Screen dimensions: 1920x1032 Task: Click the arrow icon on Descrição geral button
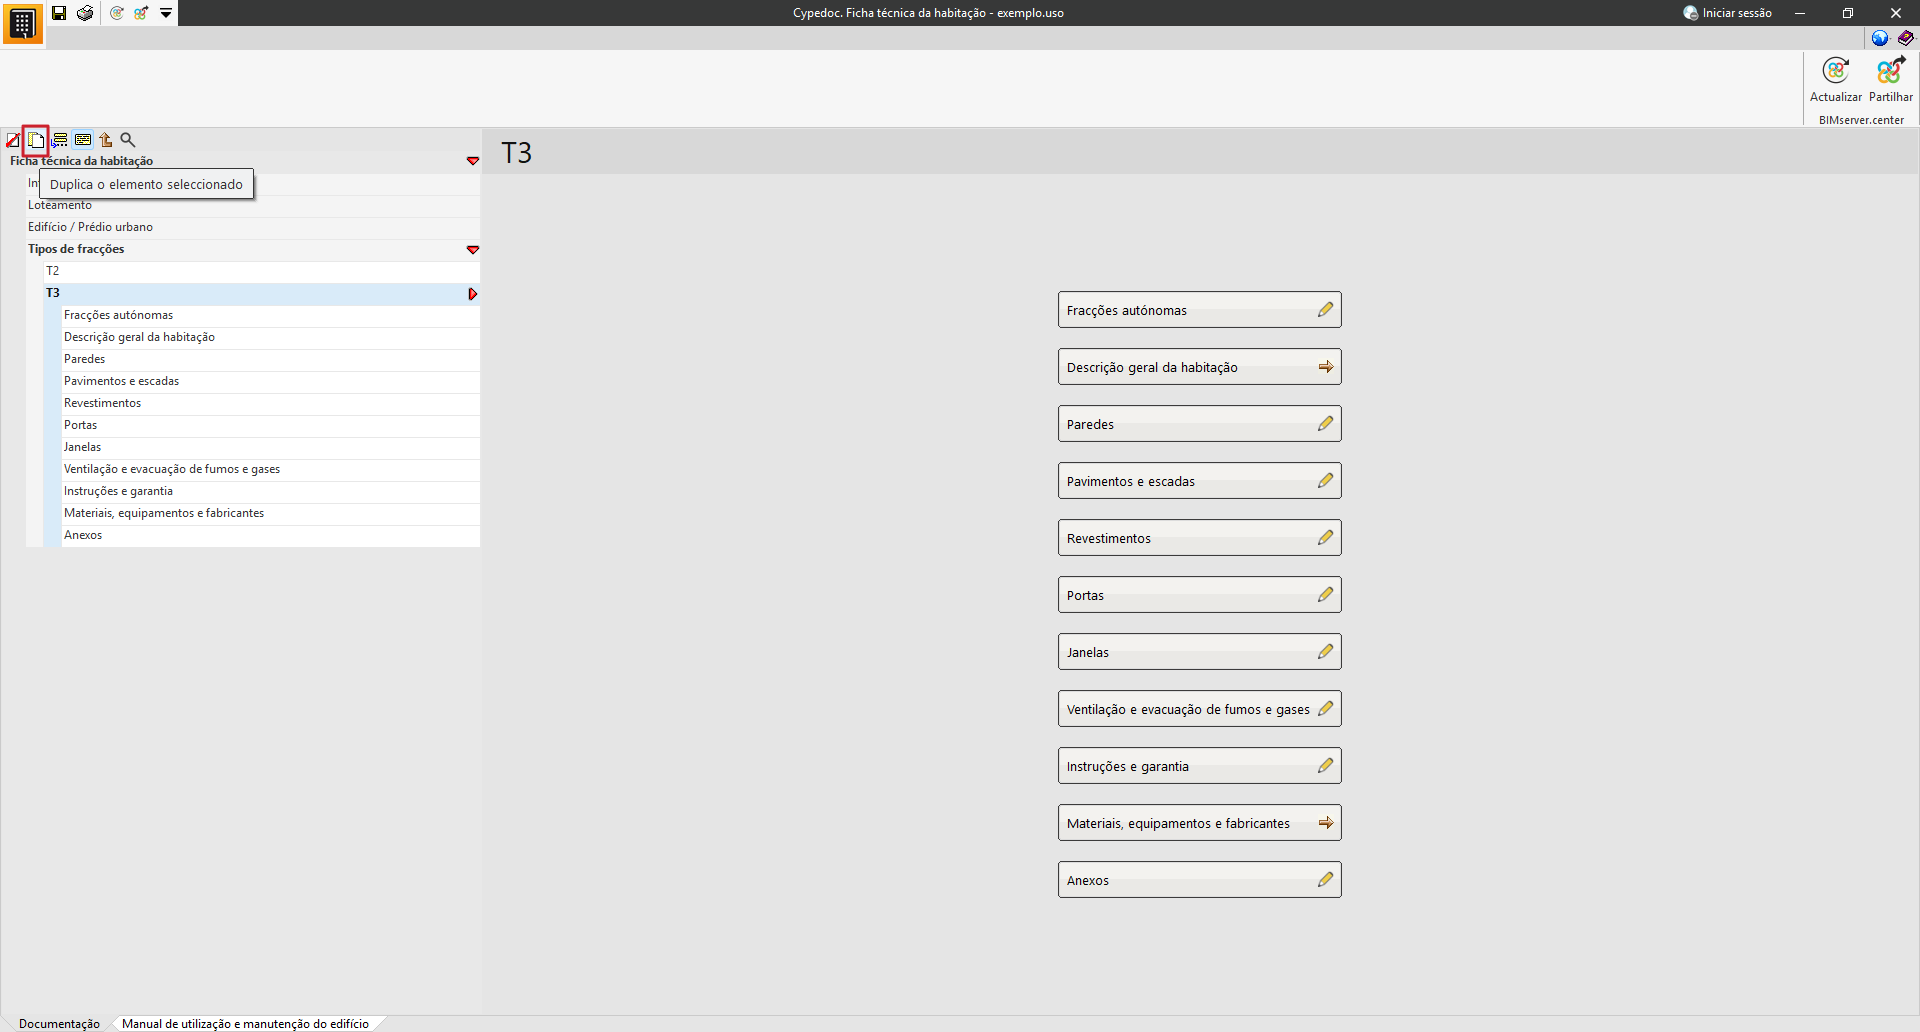tap(1325, 367)
